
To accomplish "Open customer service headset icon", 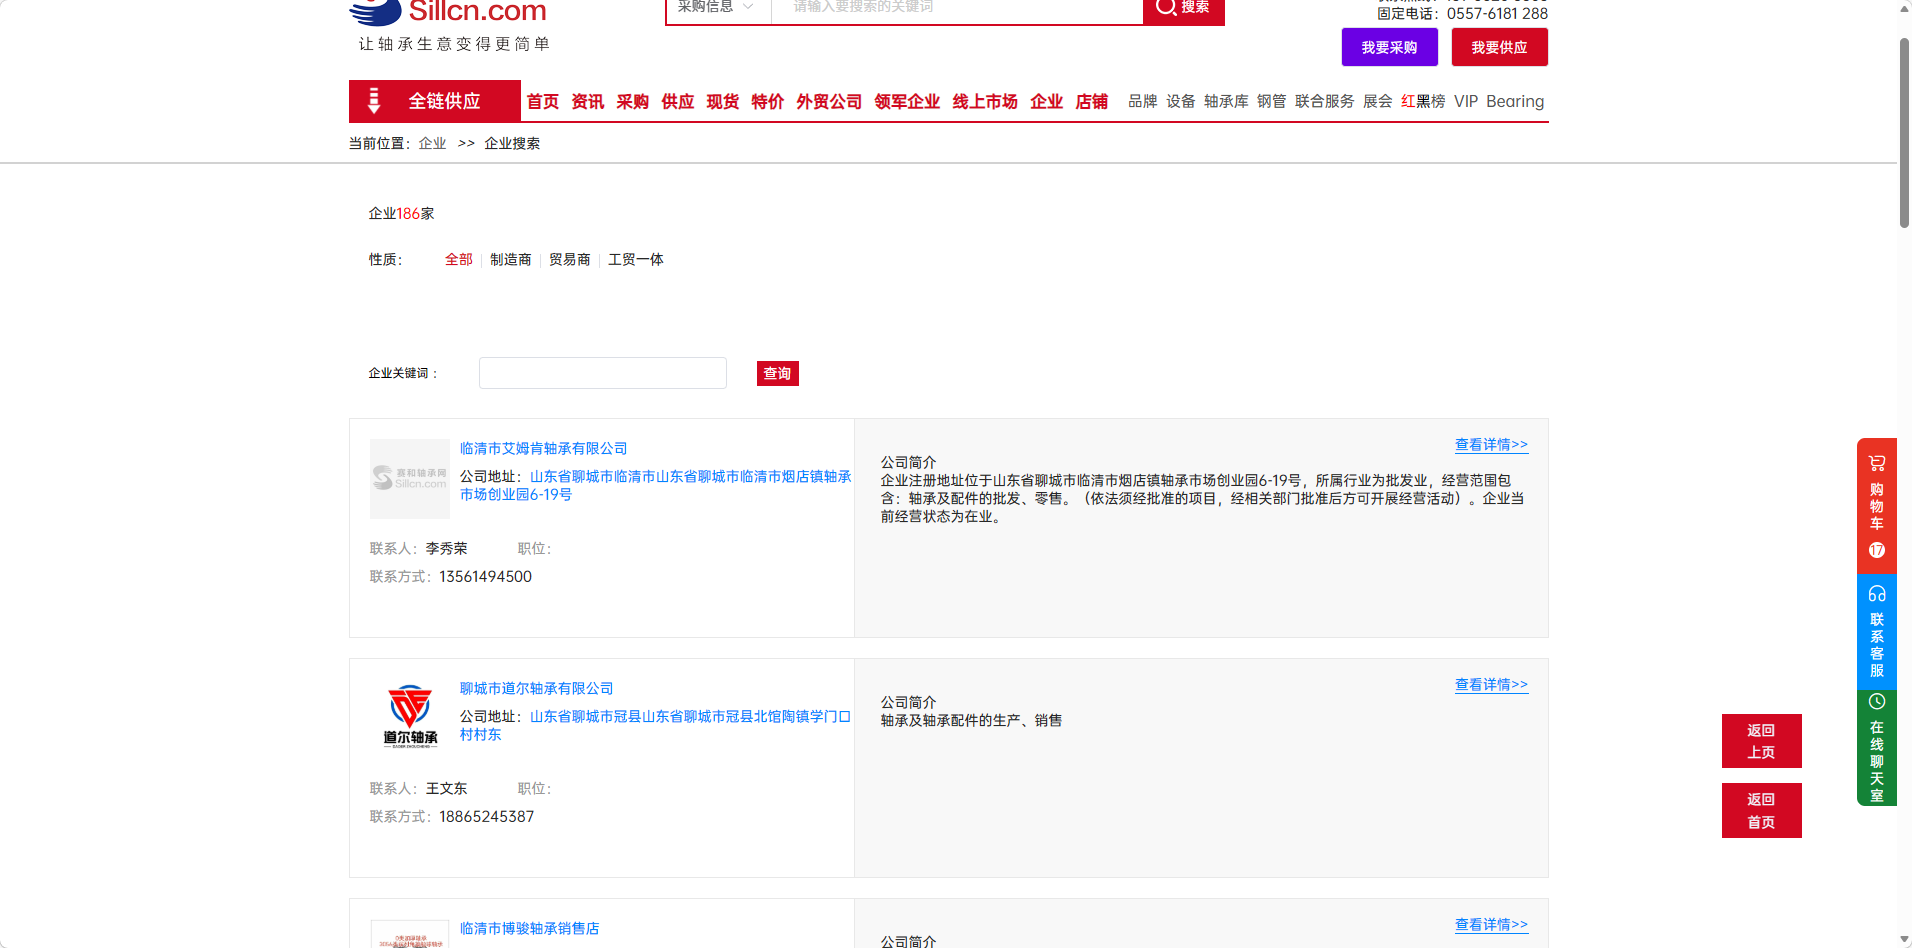I will tap(1876, 593).
